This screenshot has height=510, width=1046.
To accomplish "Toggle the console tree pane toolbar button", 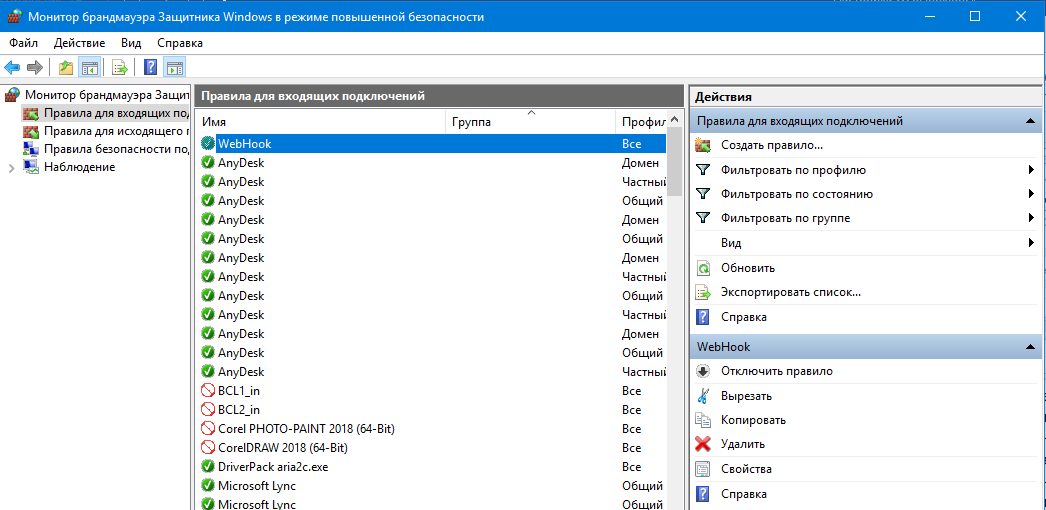I will point(90,68).
